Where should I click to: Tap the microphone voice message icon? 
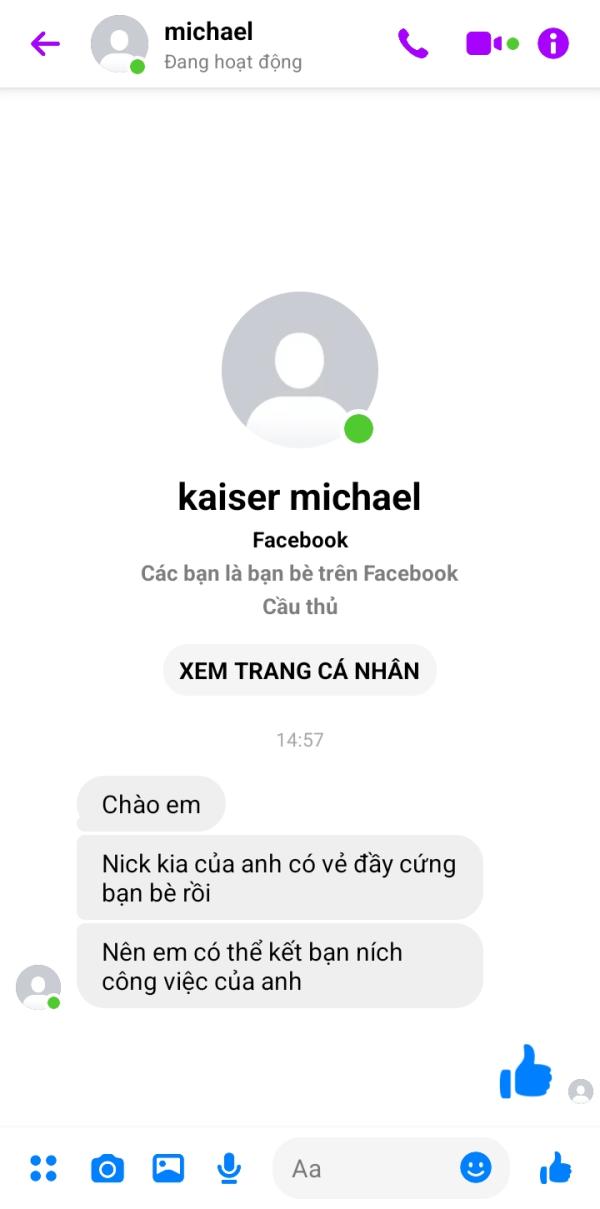[x=229, y=1168]
